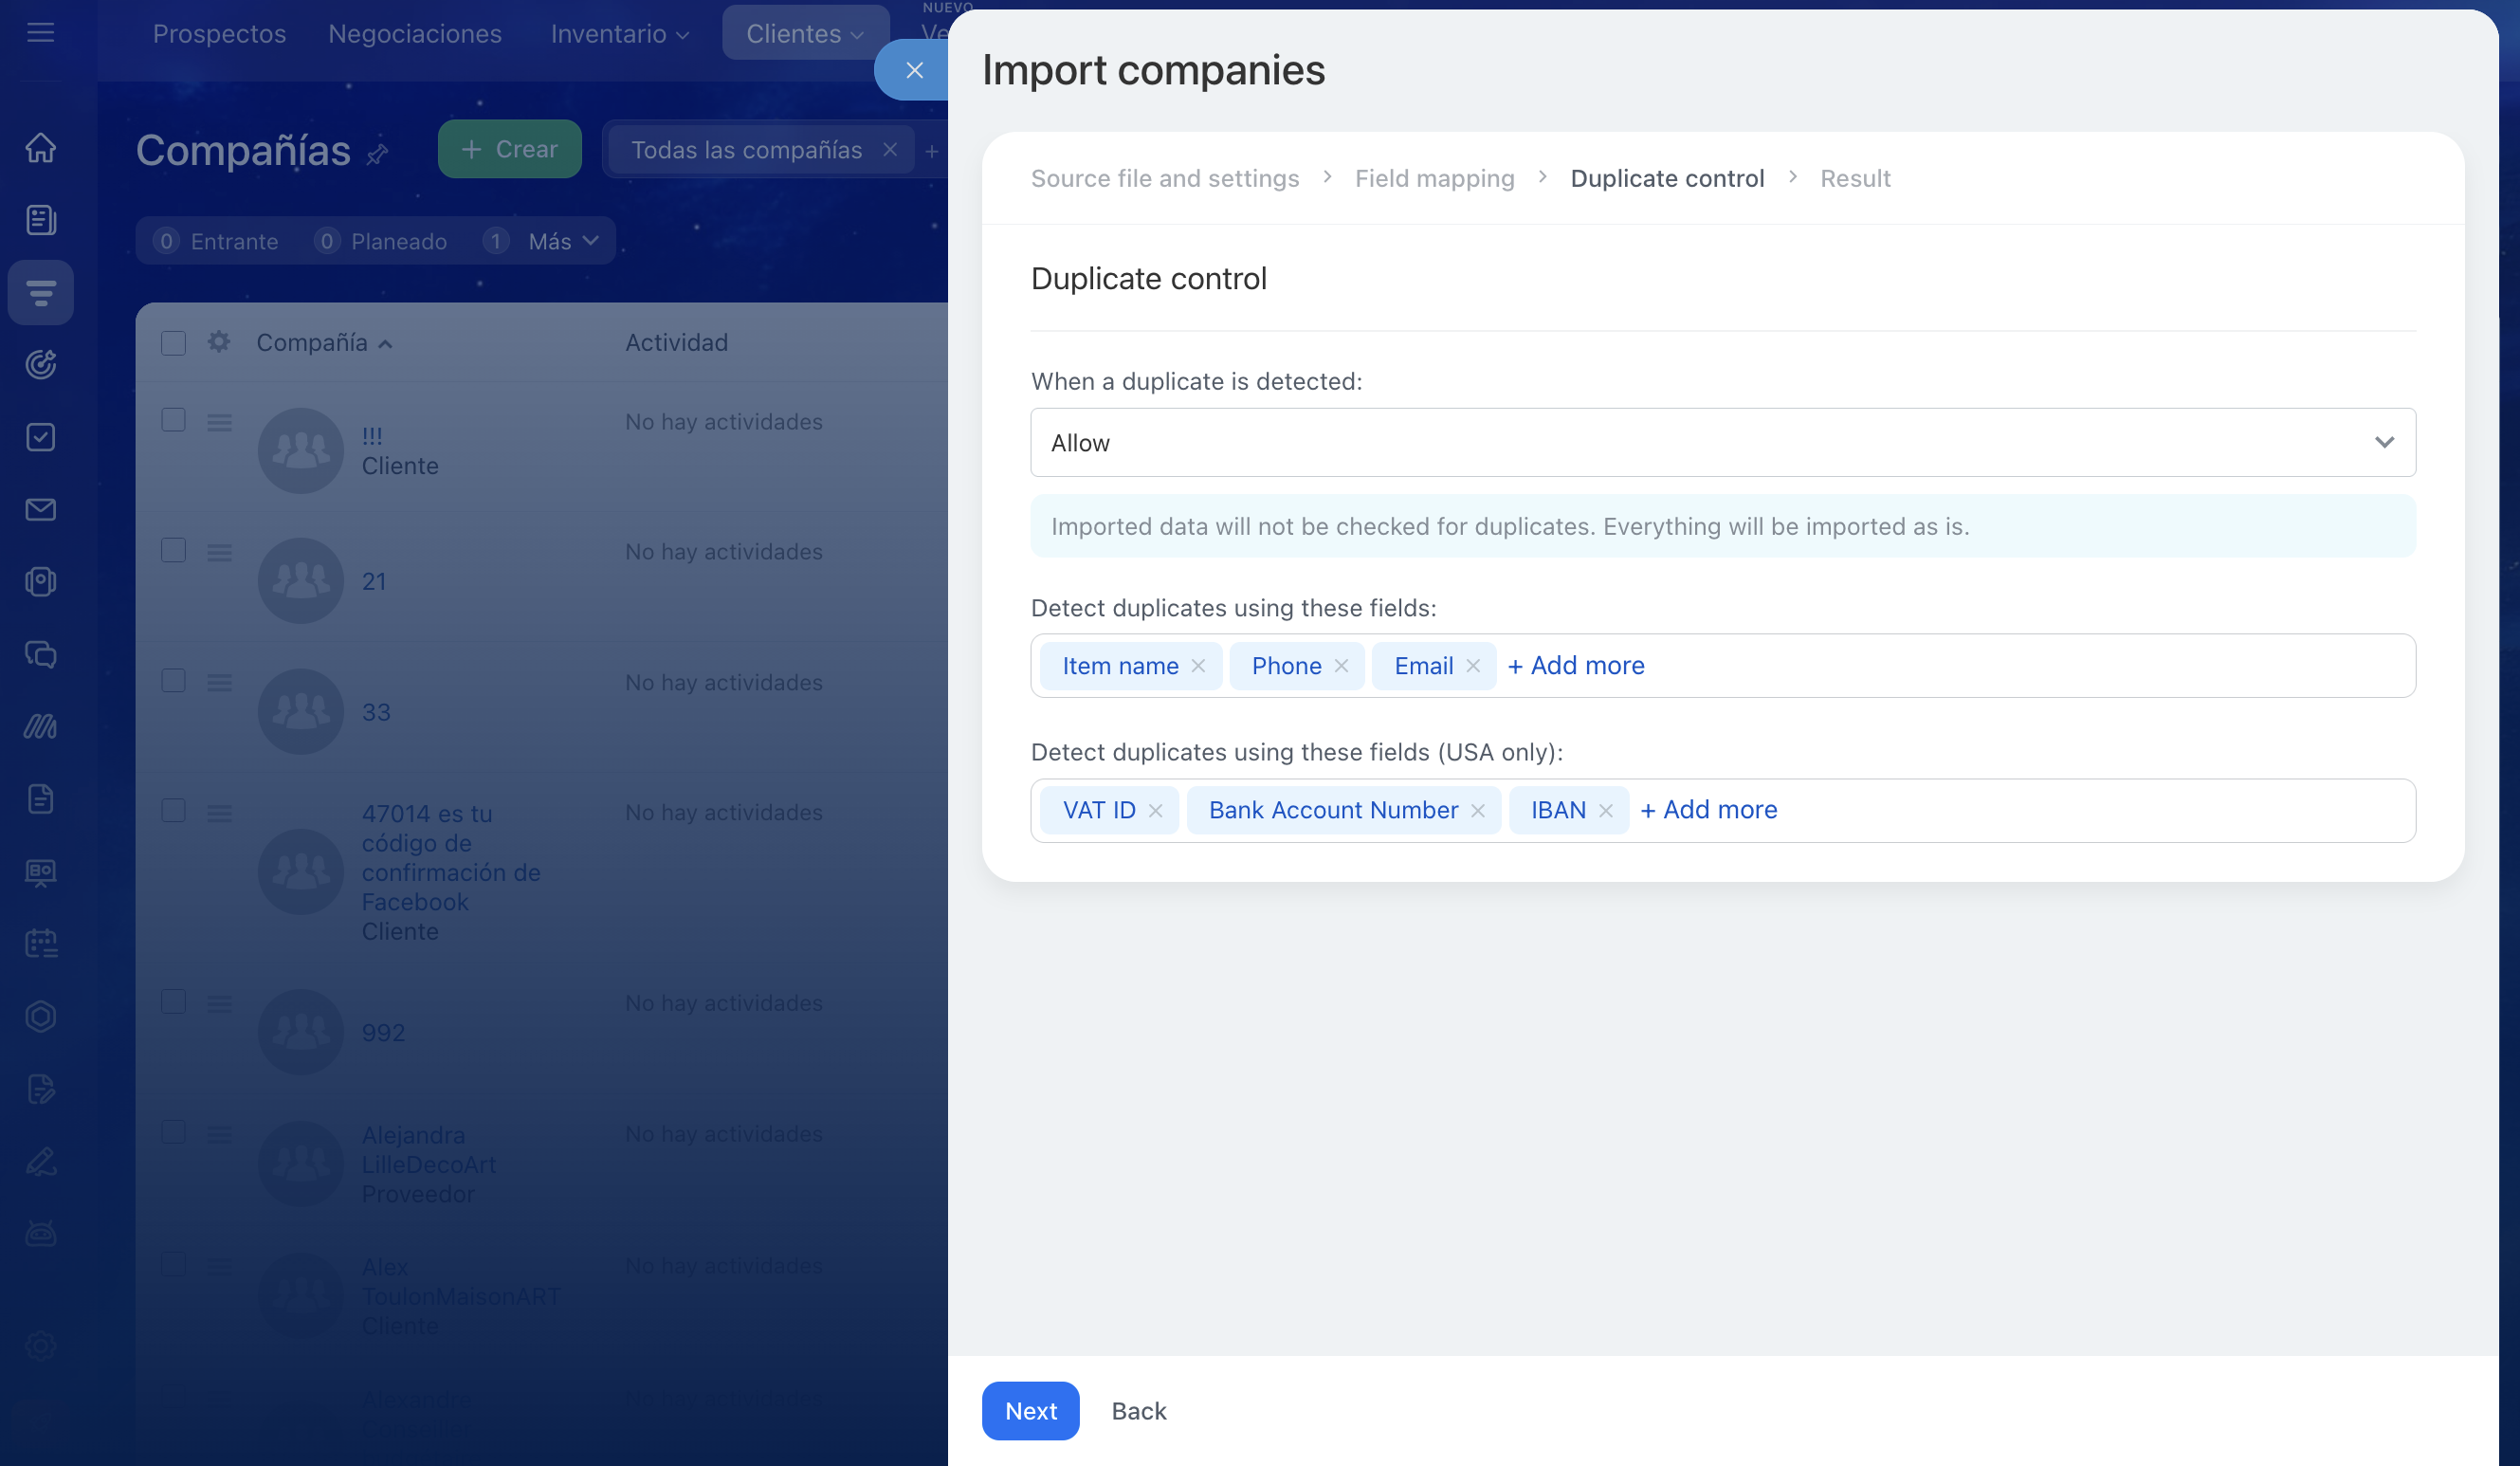
Task: Click the tasks checkmark icon in sidebar
Action: [40, 437]
